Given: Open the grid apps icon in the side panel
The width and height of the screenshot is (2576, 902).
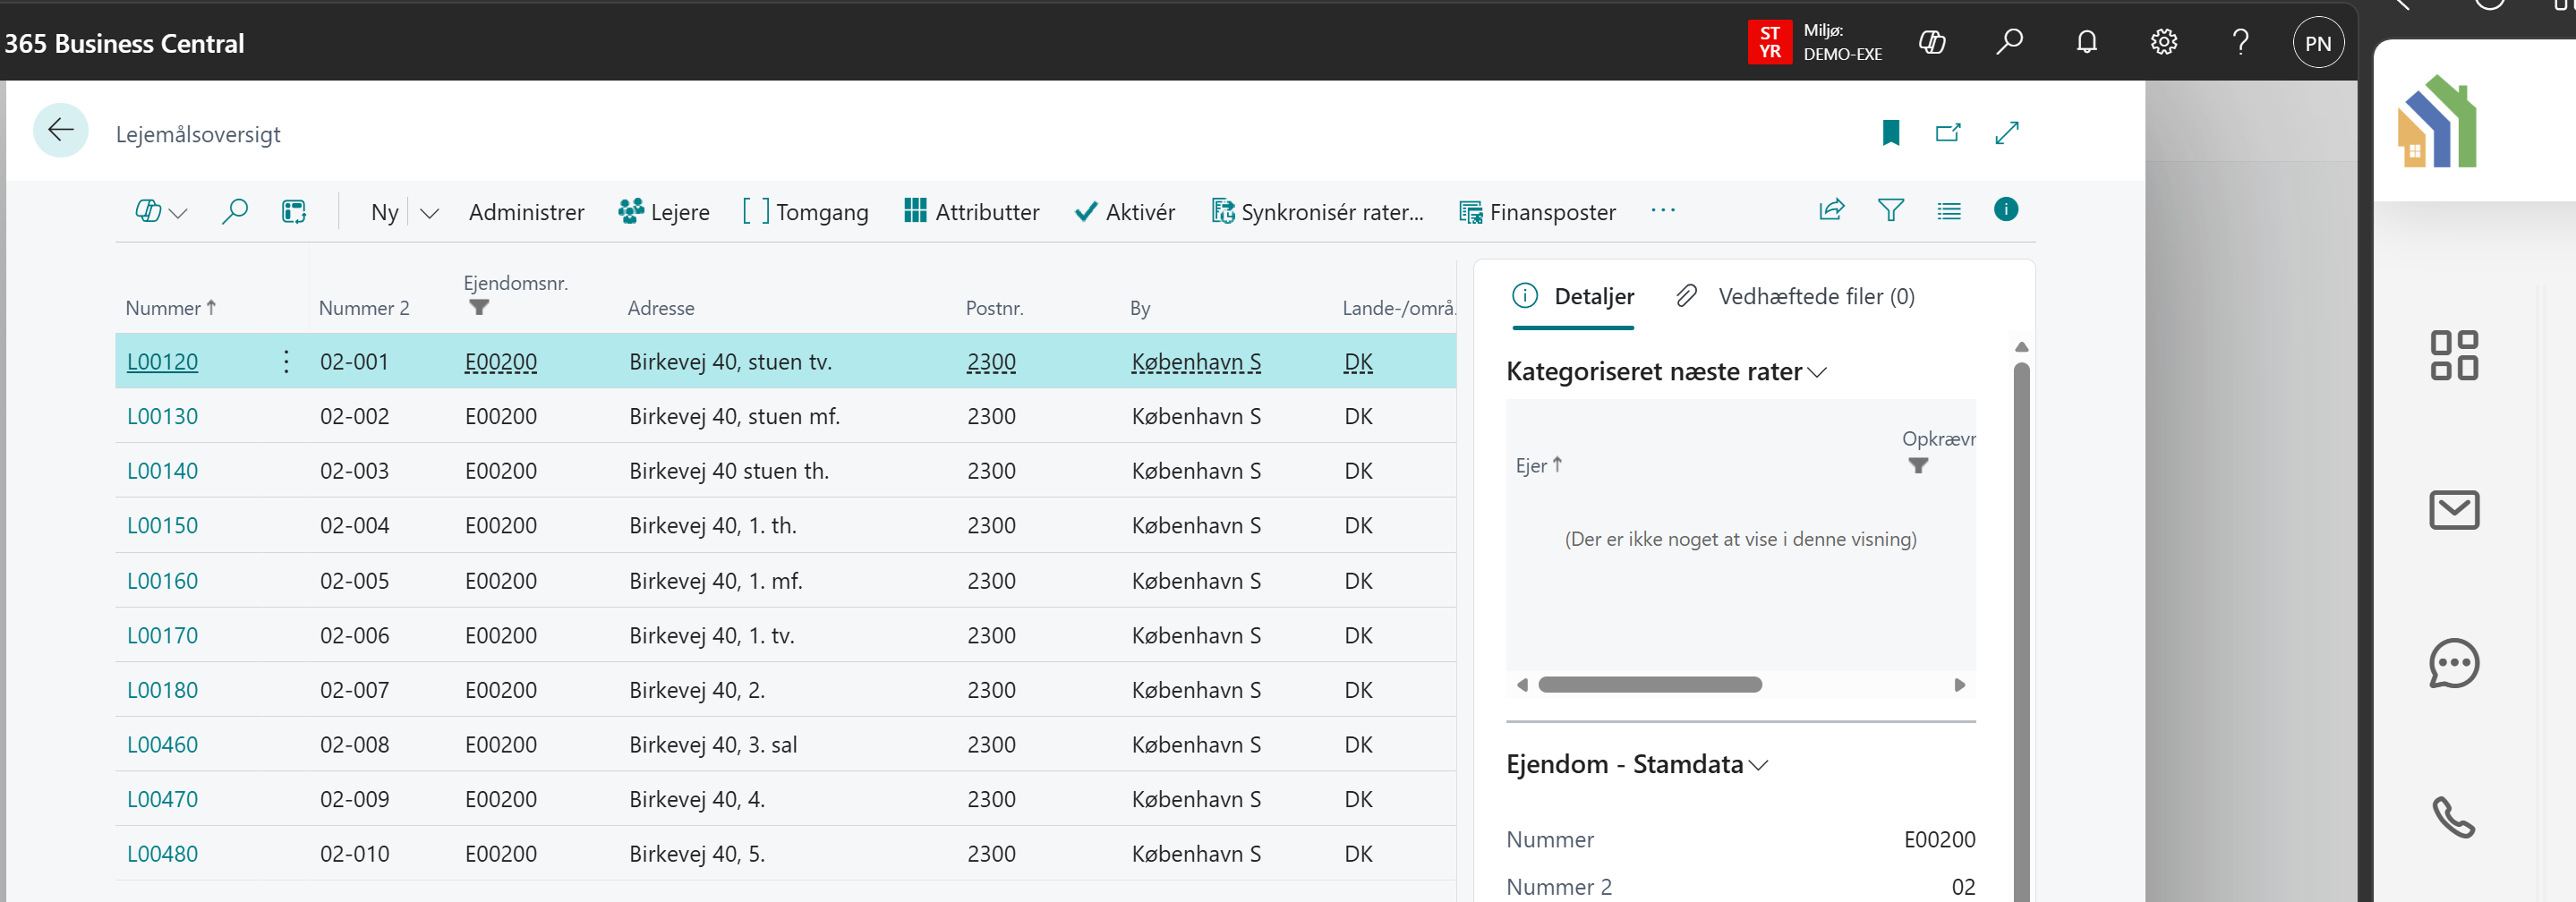Looking at the screenshot, I should (2453, 355).
